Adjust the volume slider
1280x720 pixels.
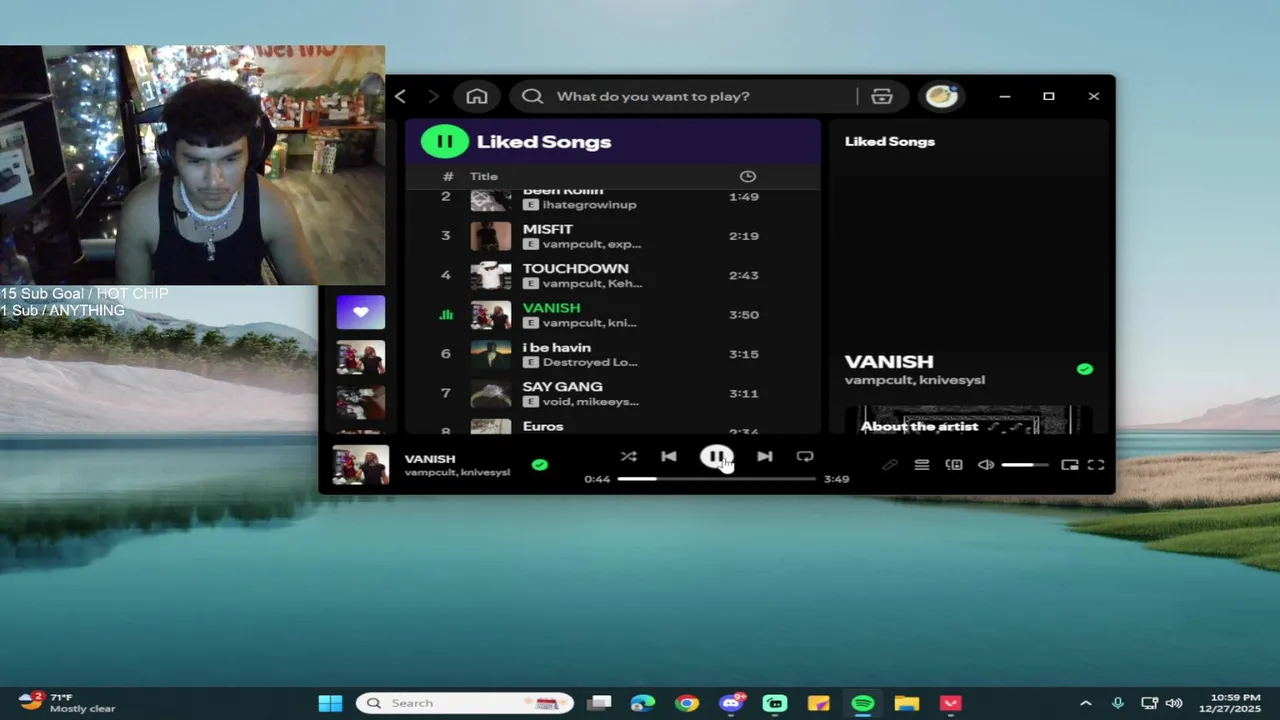[x=1025, y=465]
